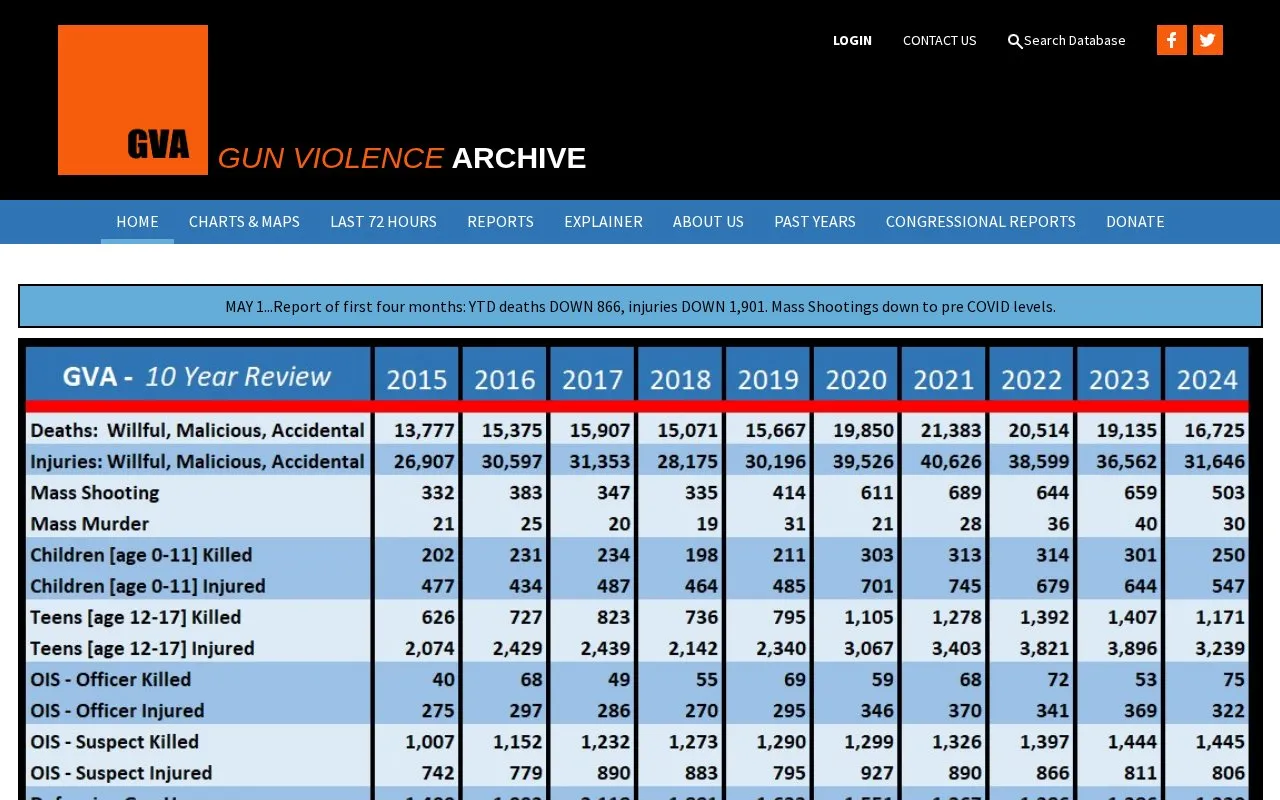Viewport: 1280px width, 800px height.
Task: Click the 2024 deaths value 16,725
Action: point(1214,430)
